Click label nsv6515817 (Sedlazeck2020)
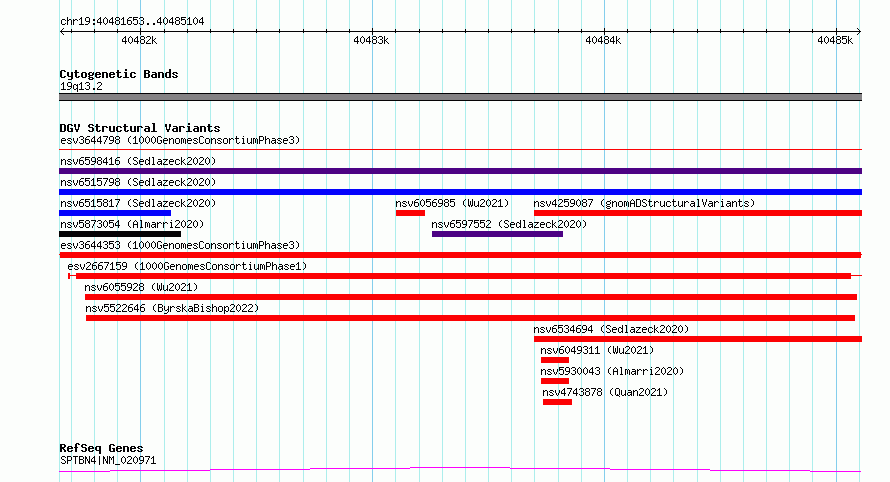Screen dimensions: 890x482 pyautogui.click(x=138, y=203)
